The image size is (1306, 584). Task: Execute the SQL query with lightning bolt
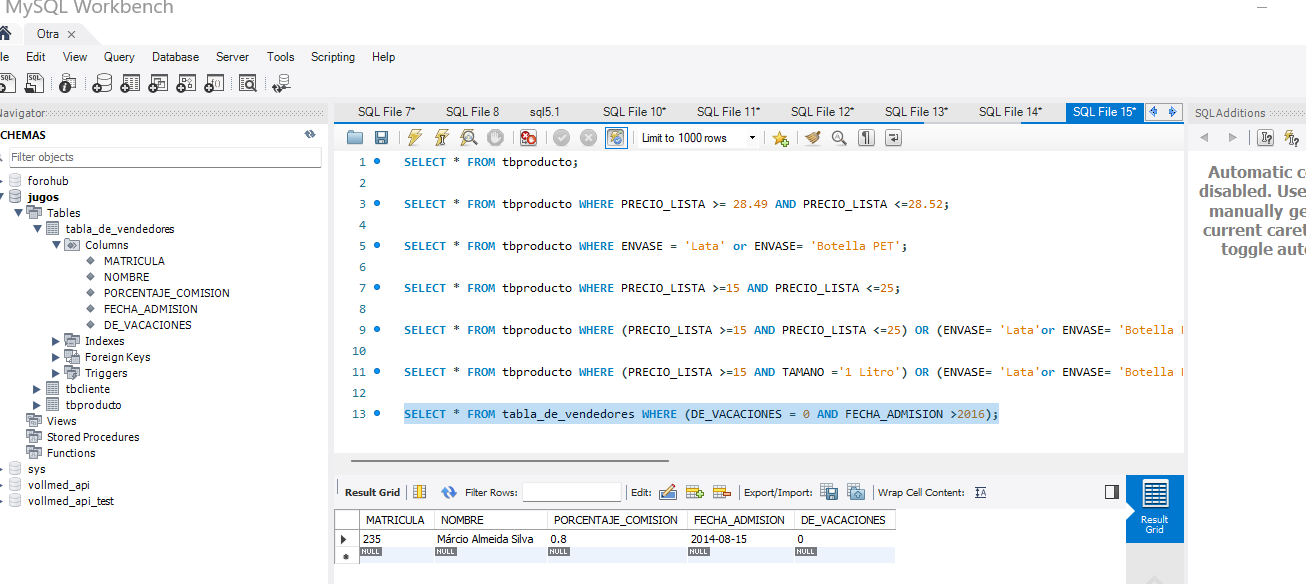(x=414, y=138)
